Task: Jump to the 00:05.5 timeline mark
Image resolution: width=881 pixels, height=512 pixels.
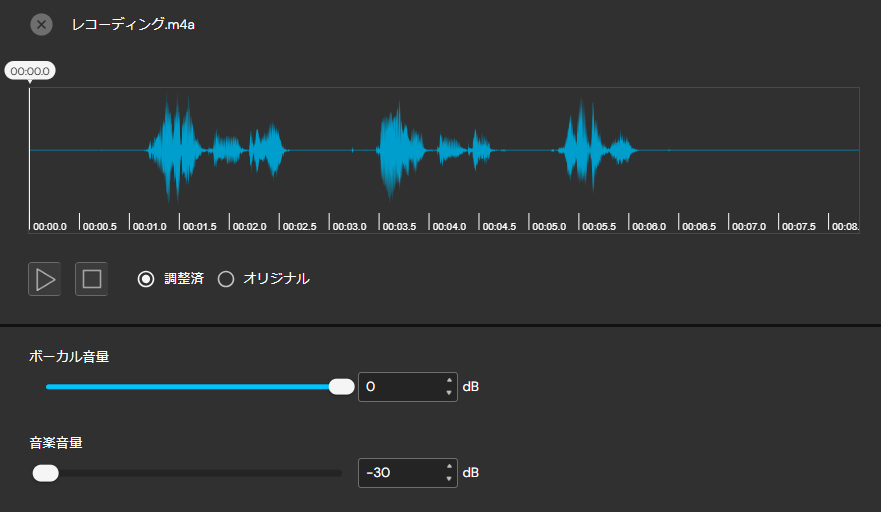Action: coord(599,226)
